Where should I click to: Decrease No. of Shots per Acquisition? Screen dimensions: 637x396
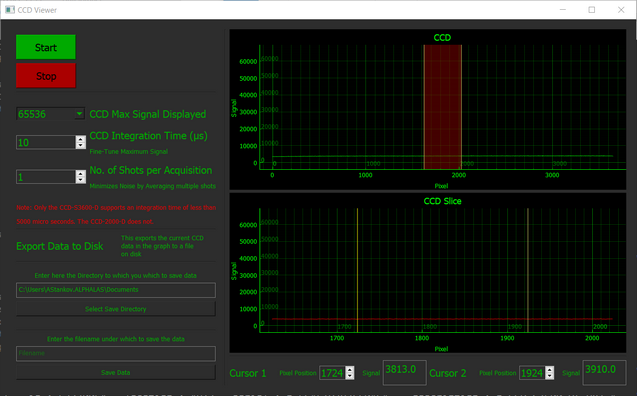80,180
